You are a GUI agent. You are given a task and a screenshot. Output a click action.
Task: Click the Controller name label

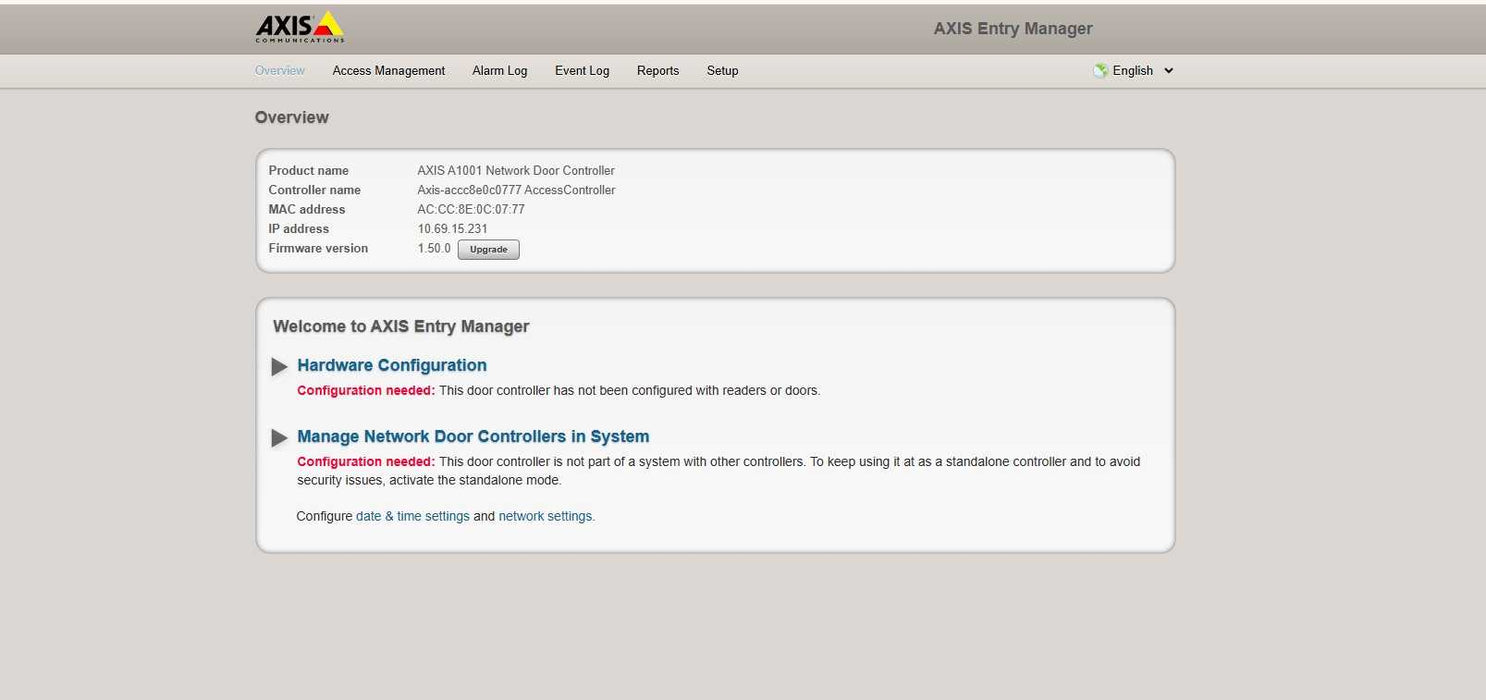tap(315, 190)
